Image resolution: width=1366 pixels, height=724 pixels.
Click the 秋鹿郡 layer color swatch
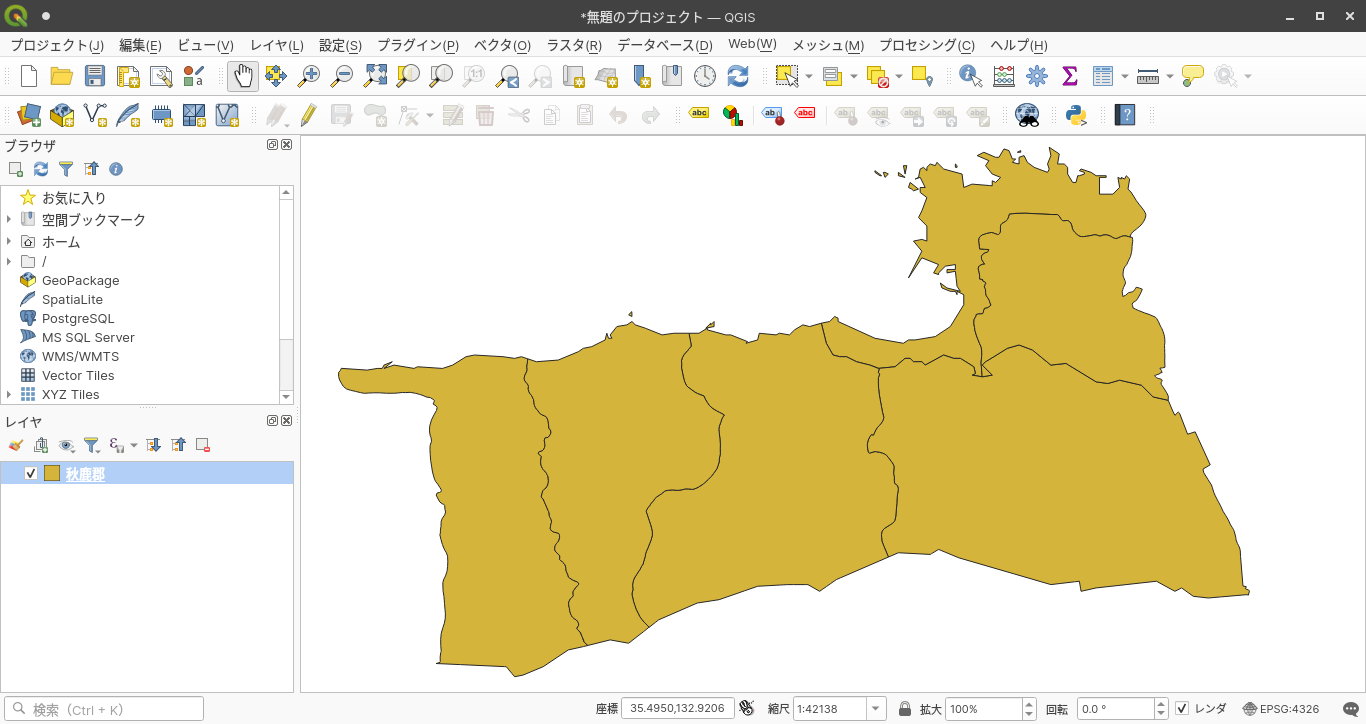click(52, 474)
